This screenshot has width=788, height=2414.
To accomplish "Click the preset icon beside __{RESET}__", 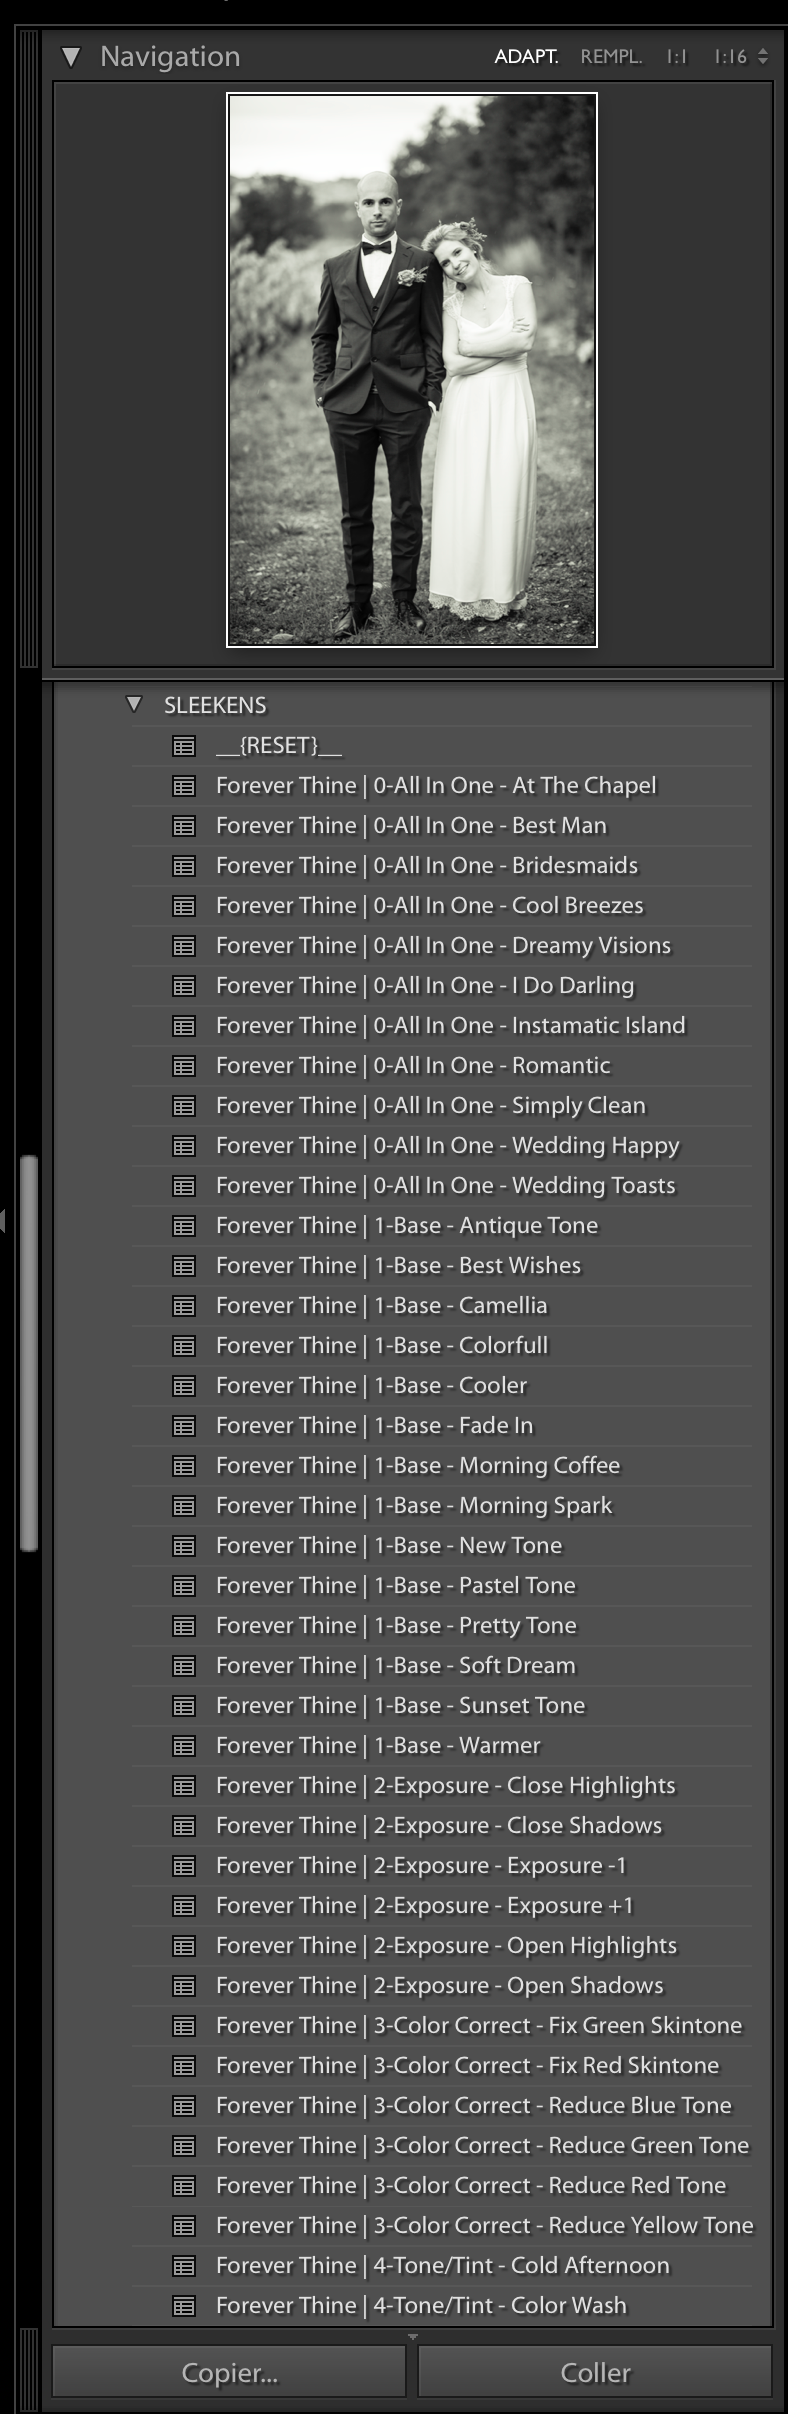I will (184, 746).
